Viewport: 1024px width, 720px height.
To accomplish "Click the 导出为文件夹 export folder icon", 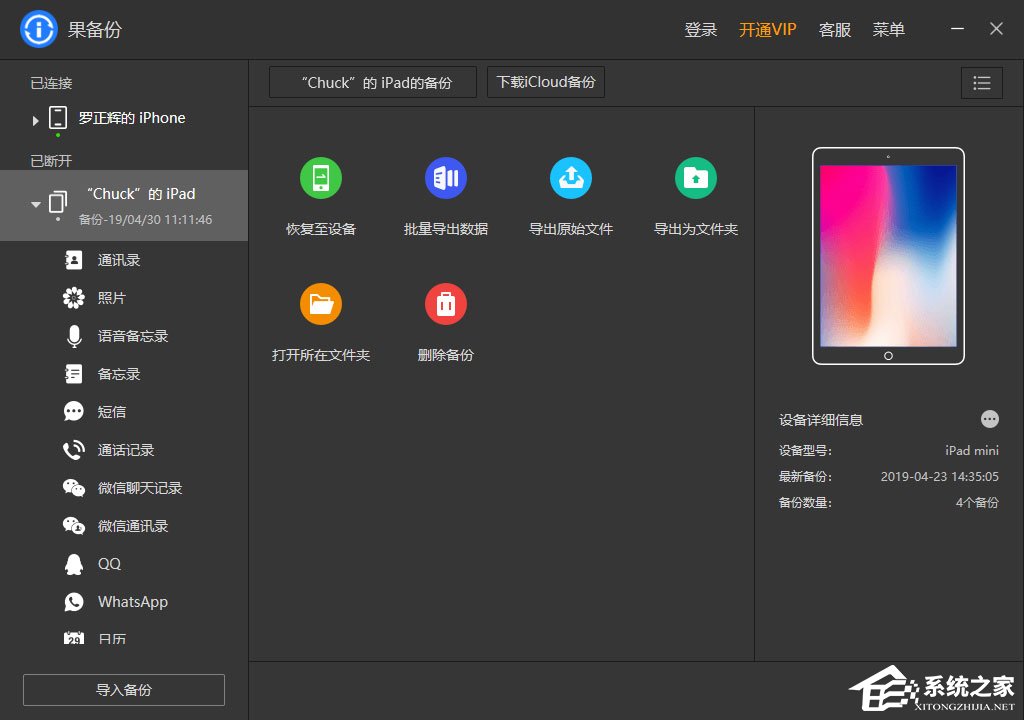I will (696, 177).
